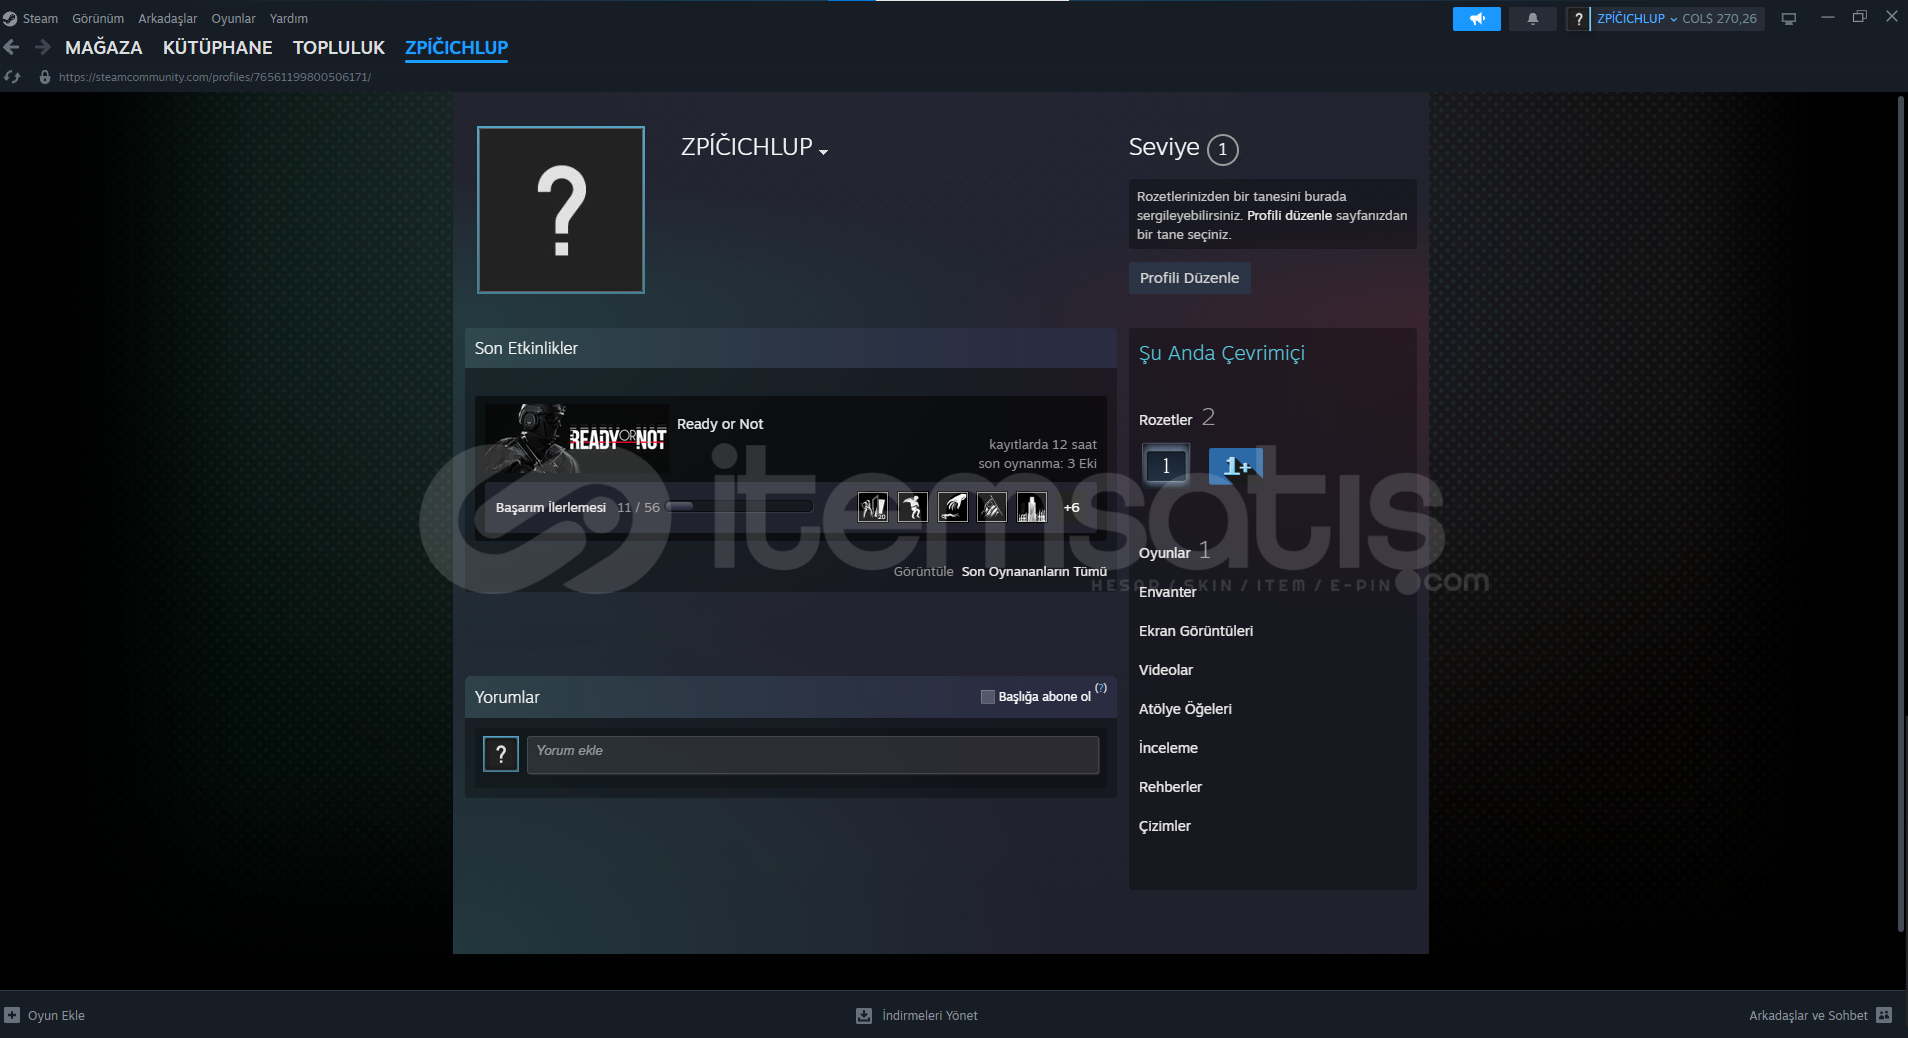This screenshot has width=1908, height=1038.
Task: Click the plus icon beside Oyun Ekle
Action: [x=12, y=1015]
